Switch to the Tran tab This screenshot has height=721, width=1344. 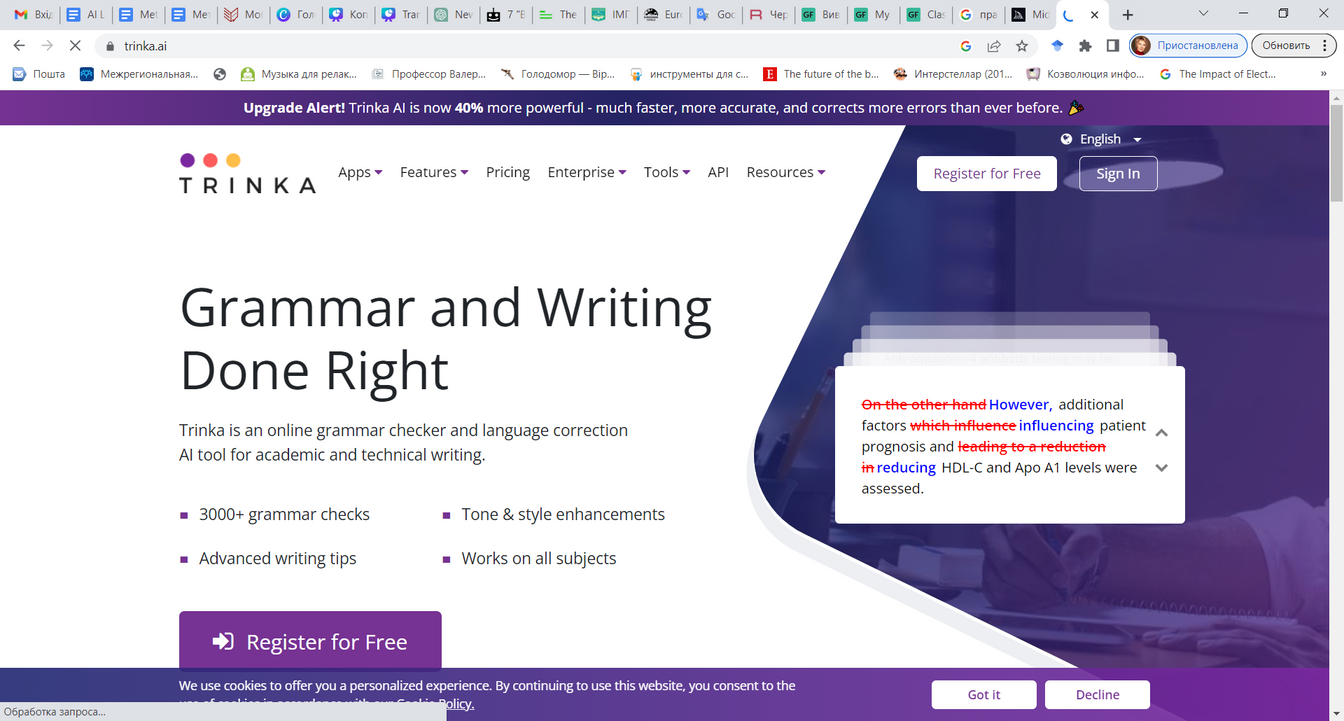click(400, 15)
